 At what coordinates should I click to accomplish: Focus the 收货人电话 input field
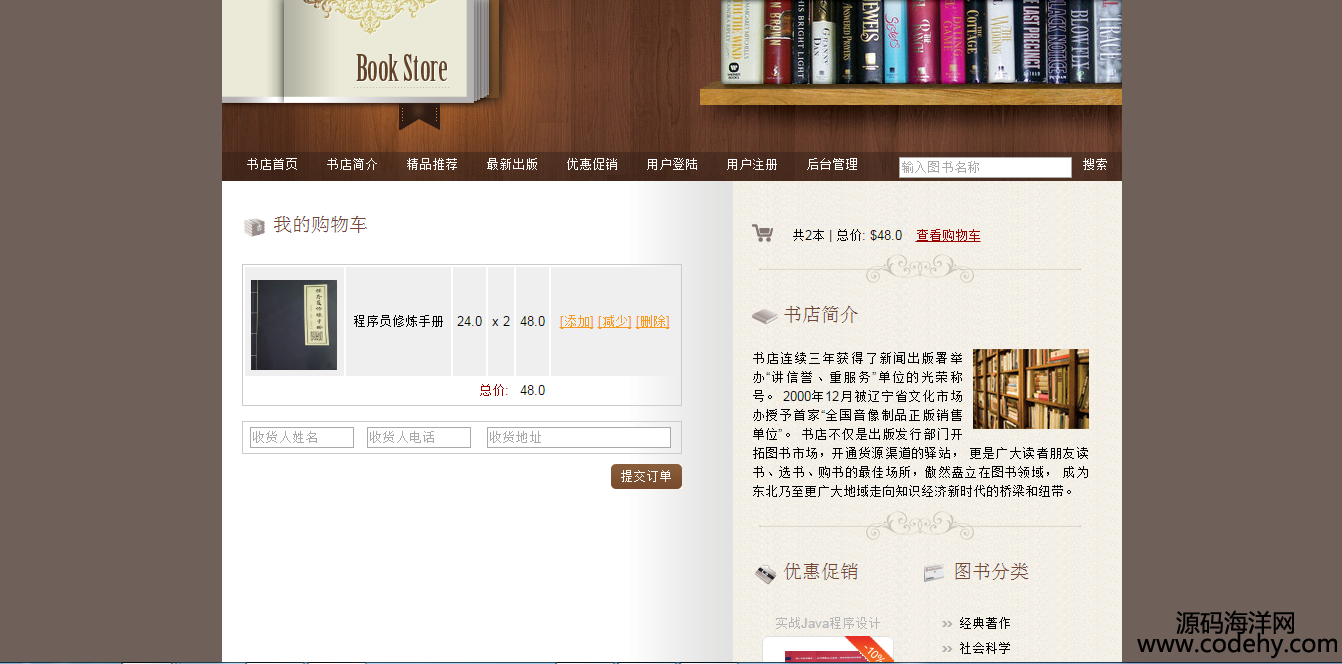(x=419, y=438)
